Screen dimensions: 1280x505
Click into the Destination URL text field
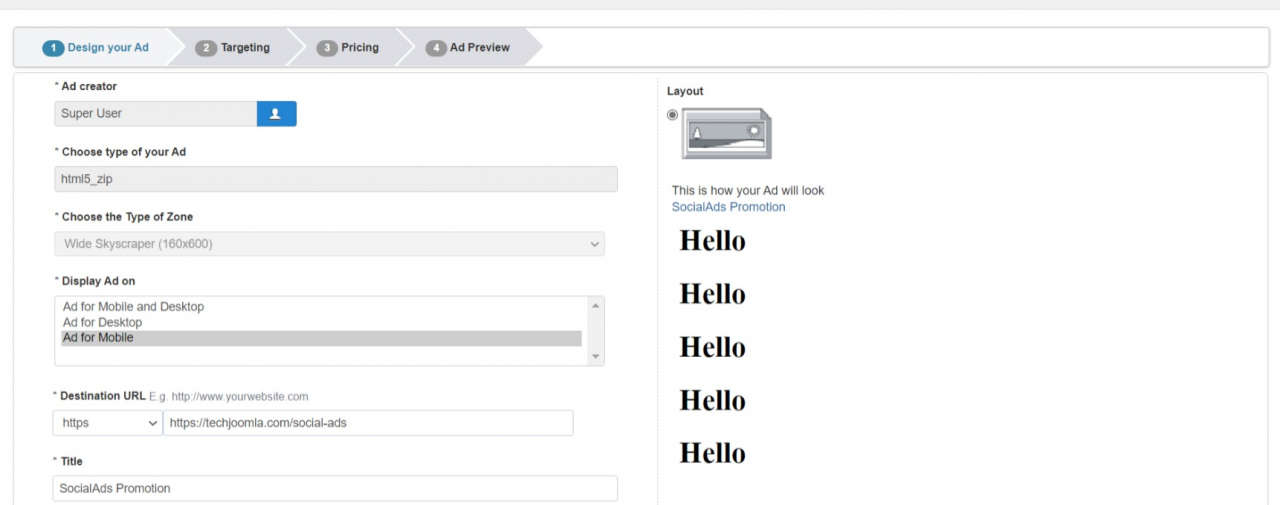coord(368,423)
